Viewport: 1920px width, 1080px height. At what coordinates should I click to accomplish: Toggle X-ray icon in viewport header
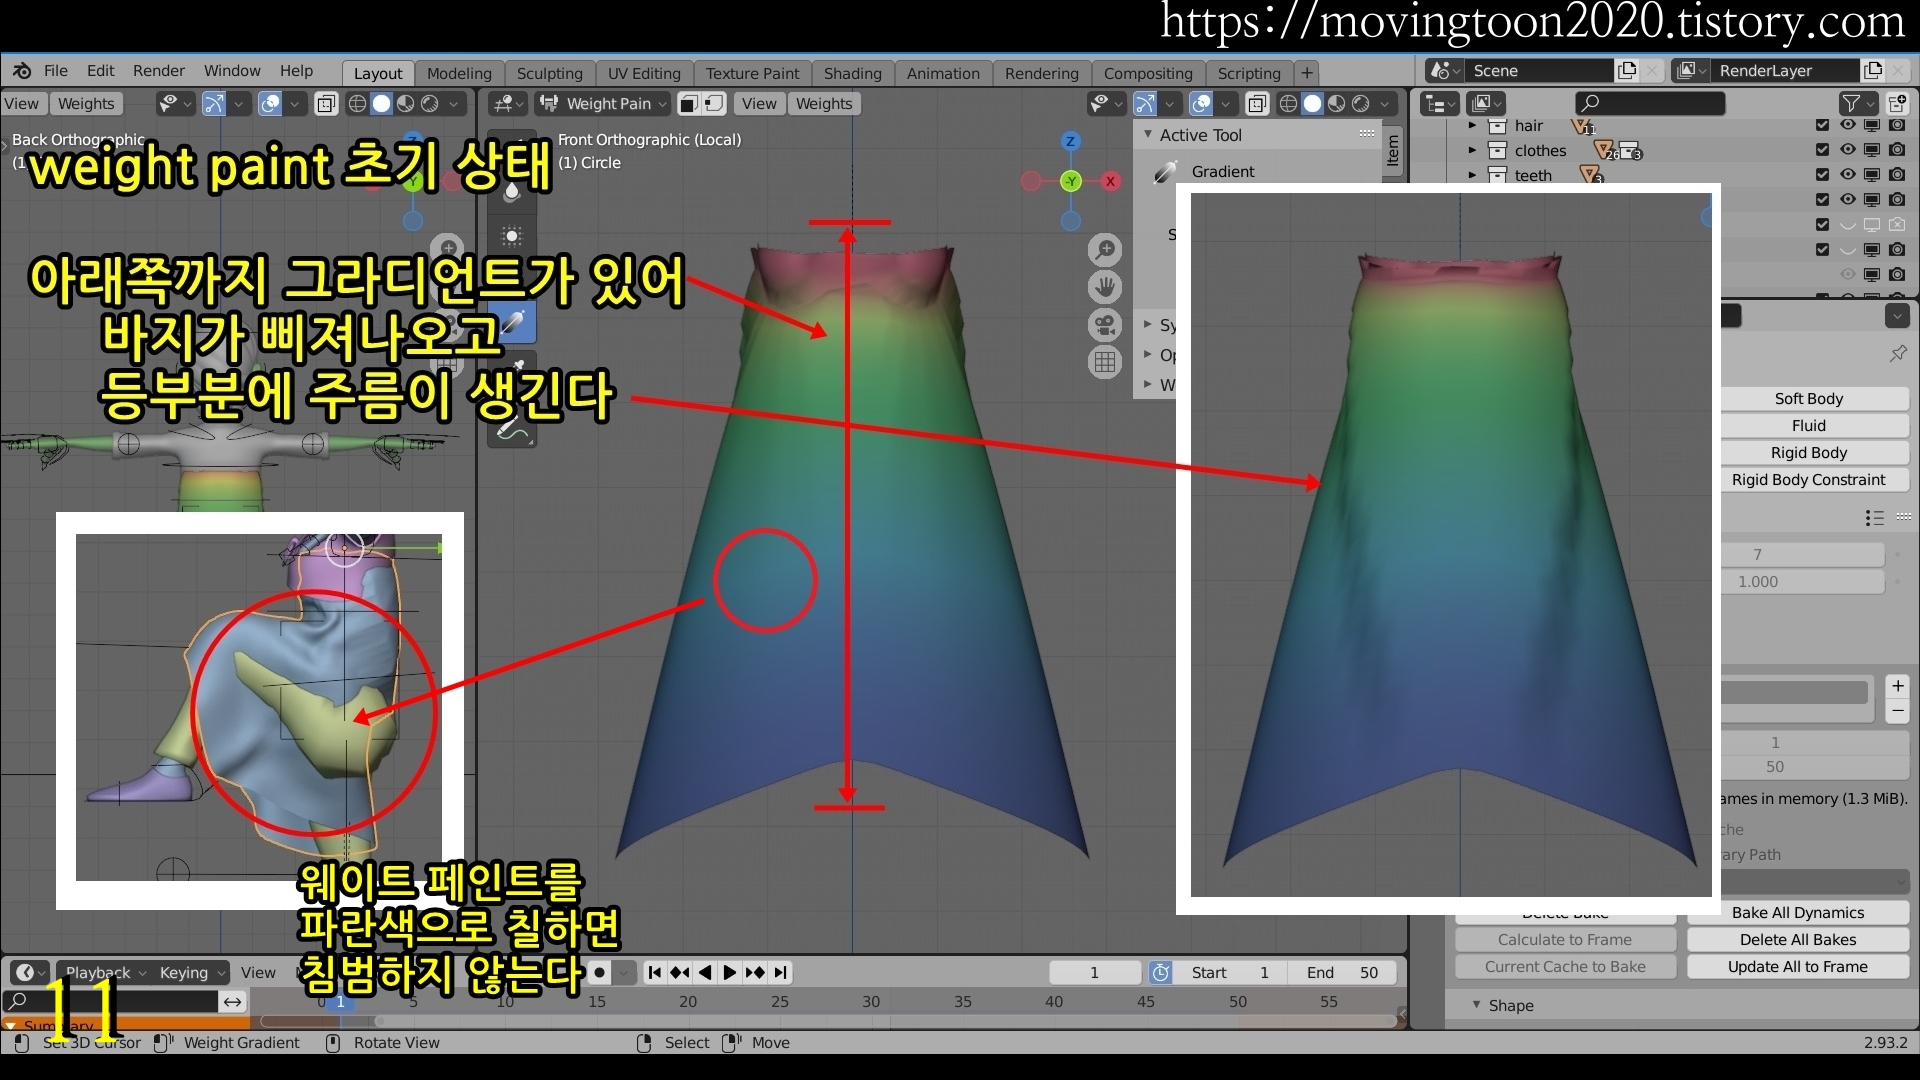[1257, 103]
